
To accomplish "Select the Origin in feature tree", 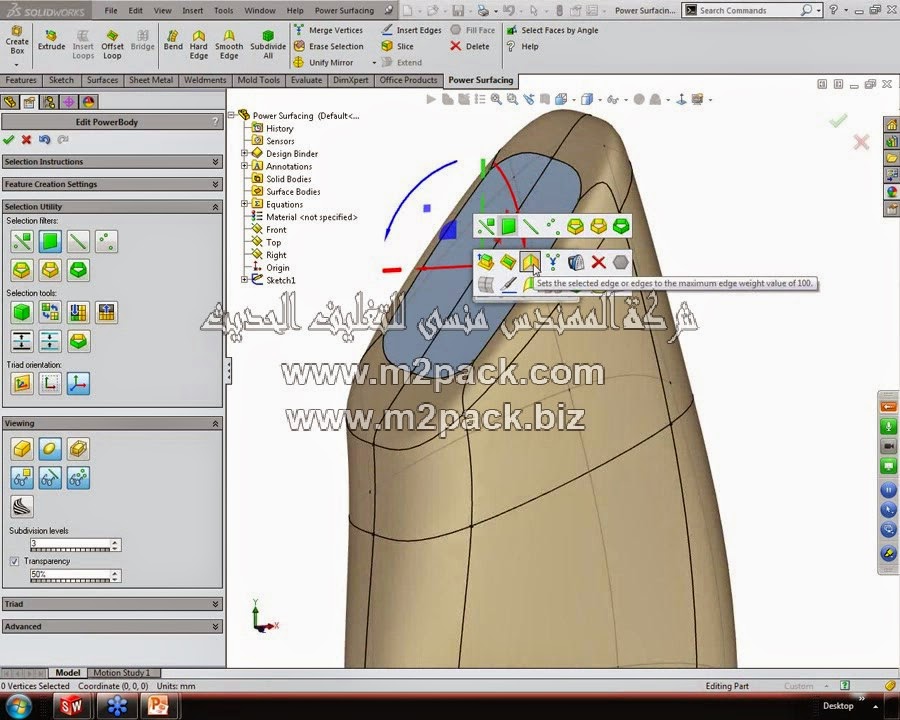I will (x=271, y=268).
